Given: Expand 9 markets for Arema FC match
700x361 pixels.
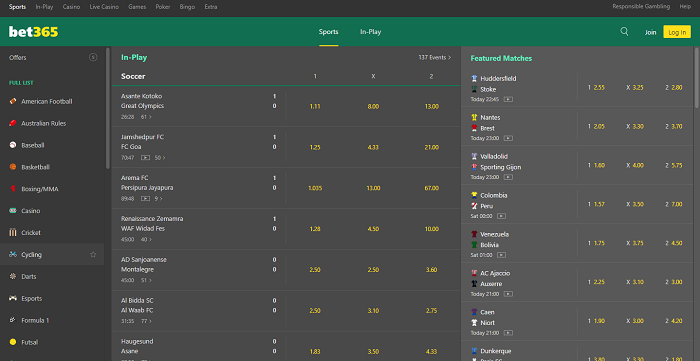Looking at the screenshot, I should click(158, 199).
